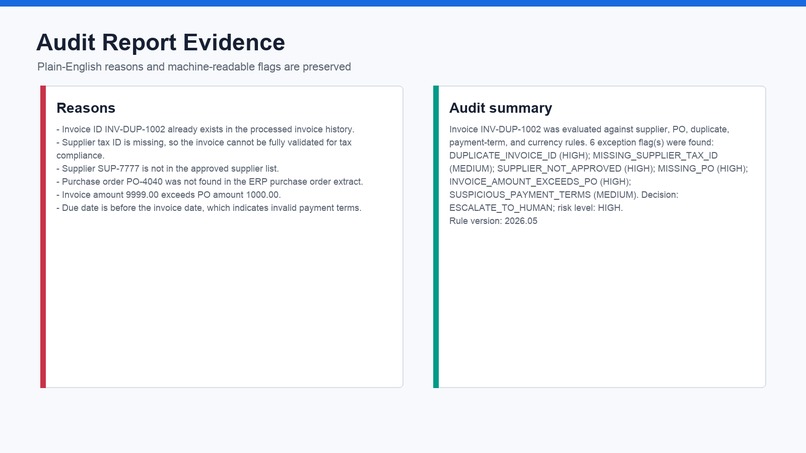Select the ESCALATE_TO_HUMAN decision text
Viewport: 806px width, 453px height.
pyautogui.click(x=501, y=208)
